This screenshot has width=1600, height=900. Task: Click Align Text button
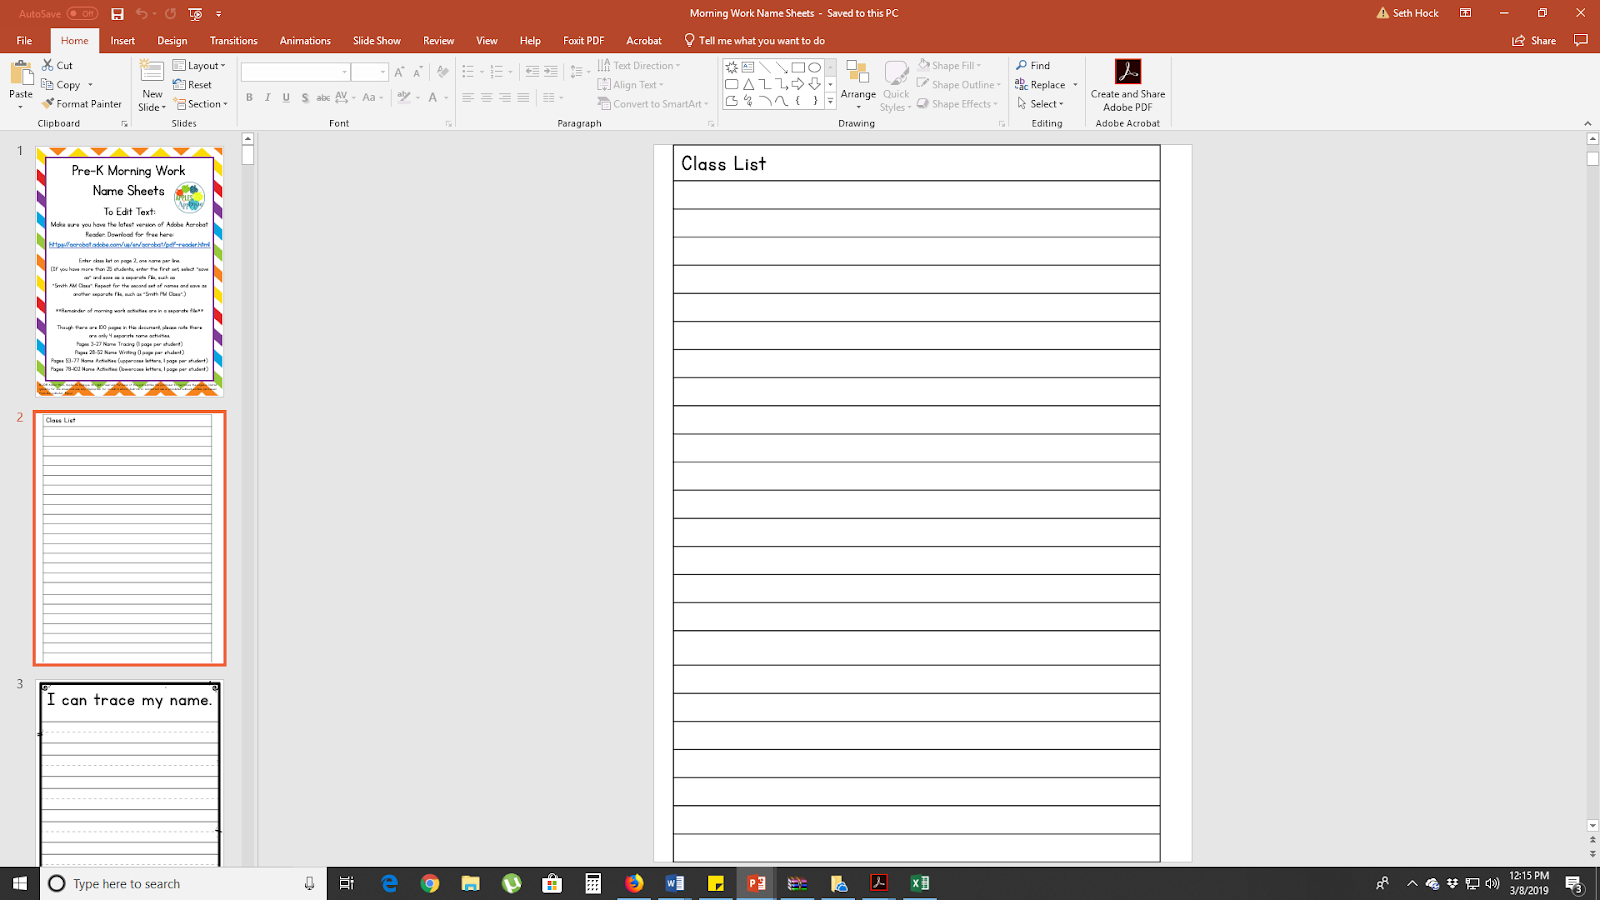click(x=631, y=85)
